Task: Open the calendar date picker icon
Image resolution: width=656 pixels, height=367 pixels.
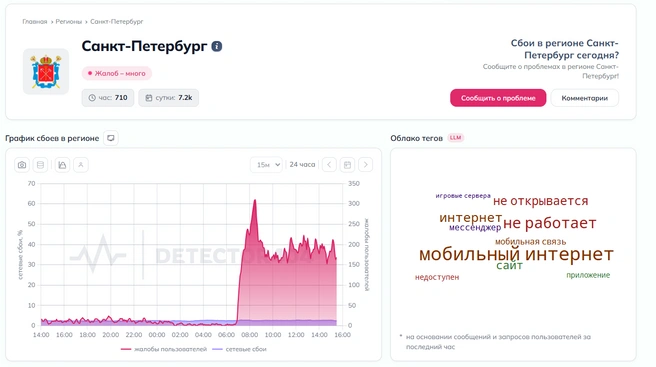Action: pyautogui.click(x=347, y=165)
